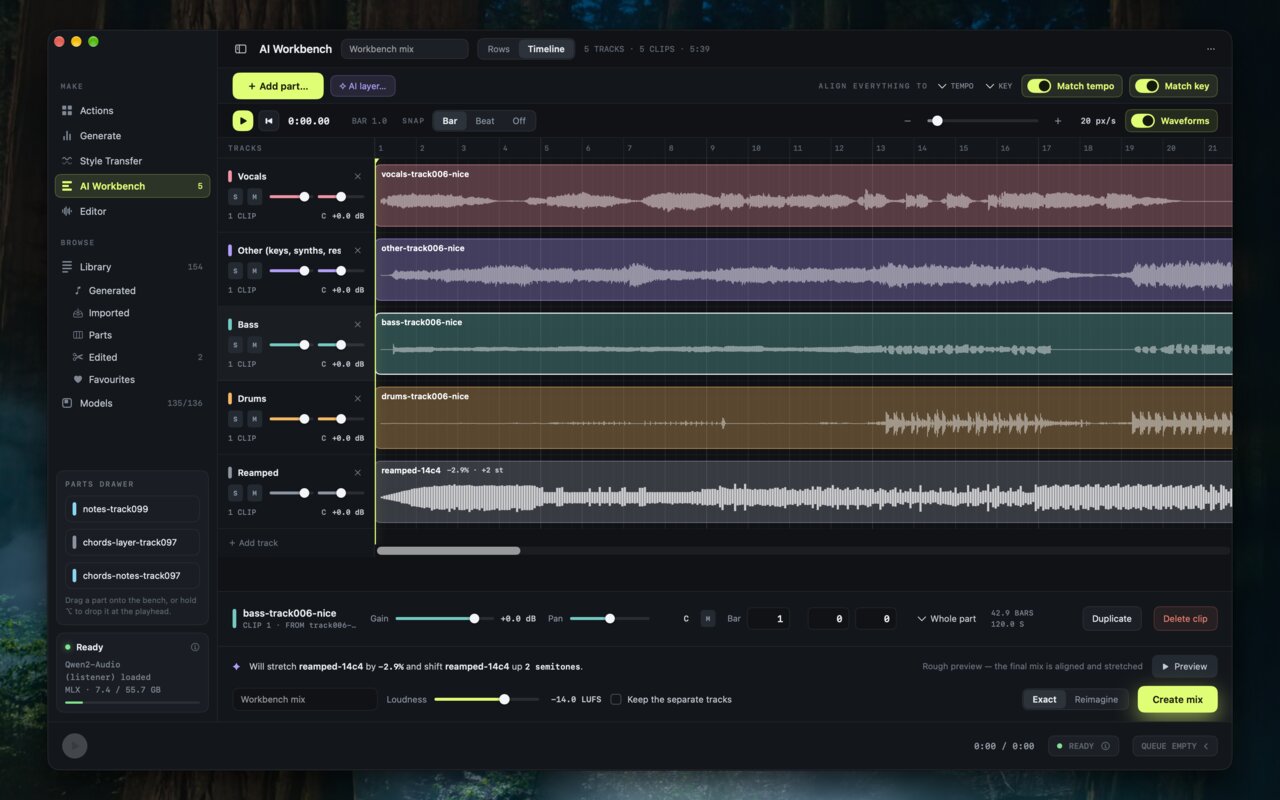Open the Imported library folder icon
The height and width of the screenshot is (800, 1280).
tap(79, 313)
